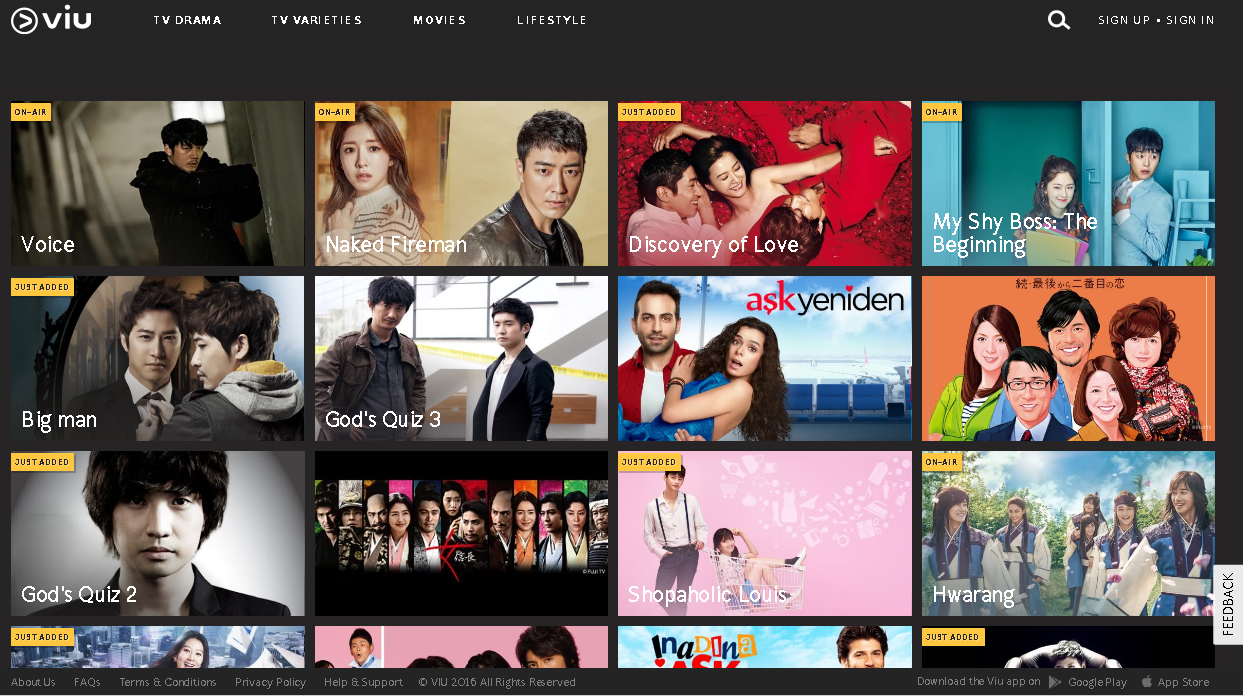Click the 'Discovery of Love' title text

[713, 245]
